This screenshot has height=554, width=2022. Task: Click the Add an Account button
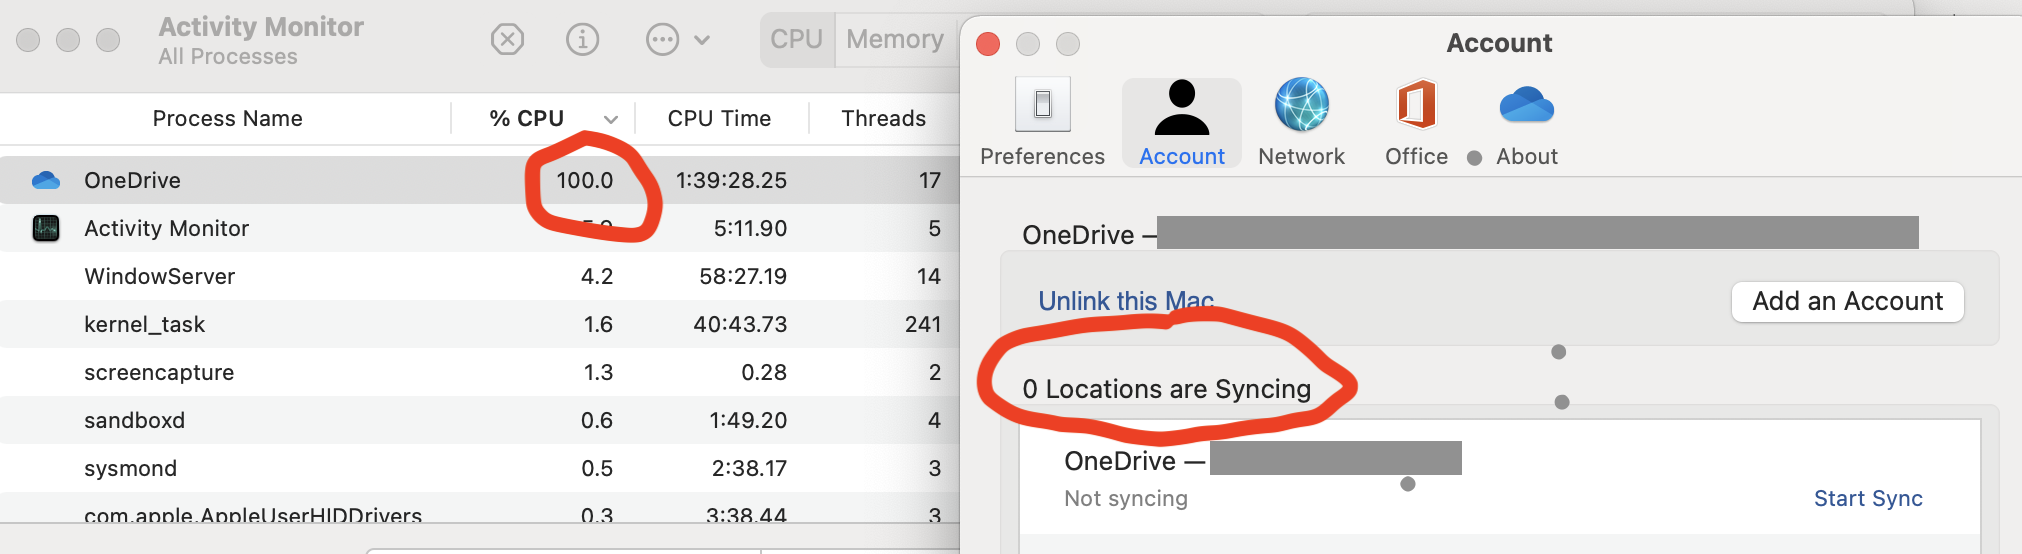[1848, 301]
